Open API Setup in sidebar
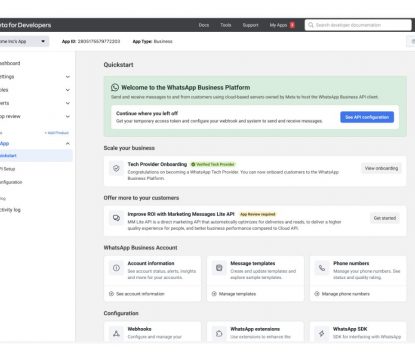415x360 pixels. 8,169
